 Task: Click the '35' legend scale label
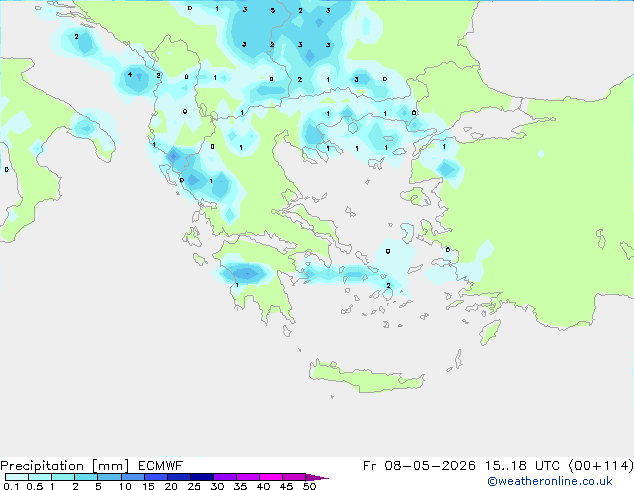pos(240,486)
